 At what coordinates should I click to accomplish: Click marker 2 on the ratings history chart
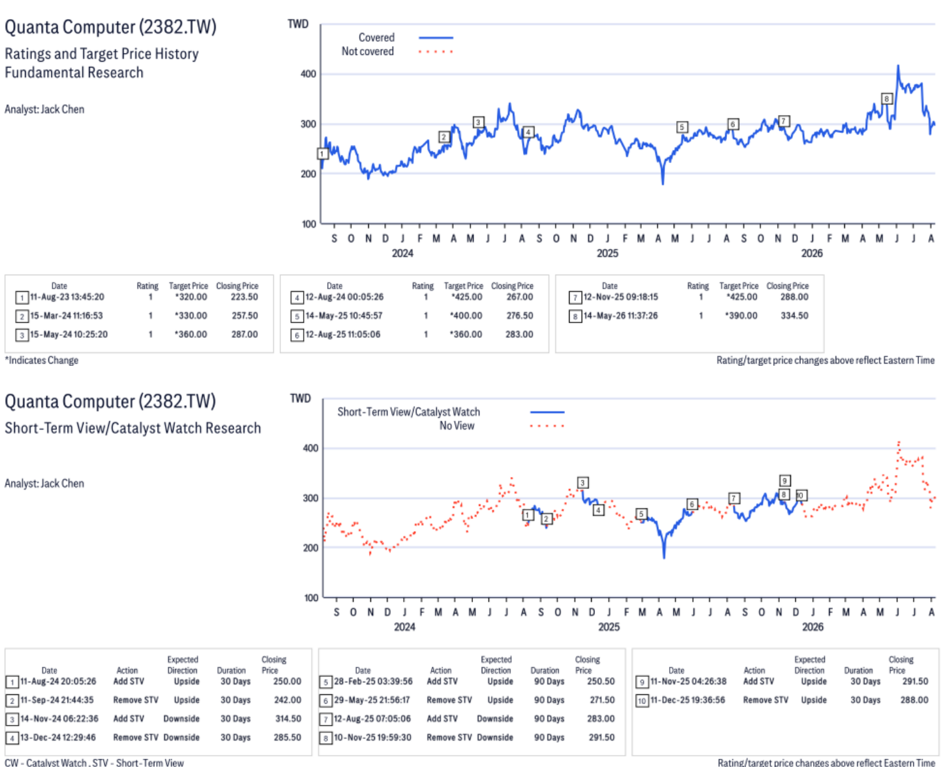[444, 137]
